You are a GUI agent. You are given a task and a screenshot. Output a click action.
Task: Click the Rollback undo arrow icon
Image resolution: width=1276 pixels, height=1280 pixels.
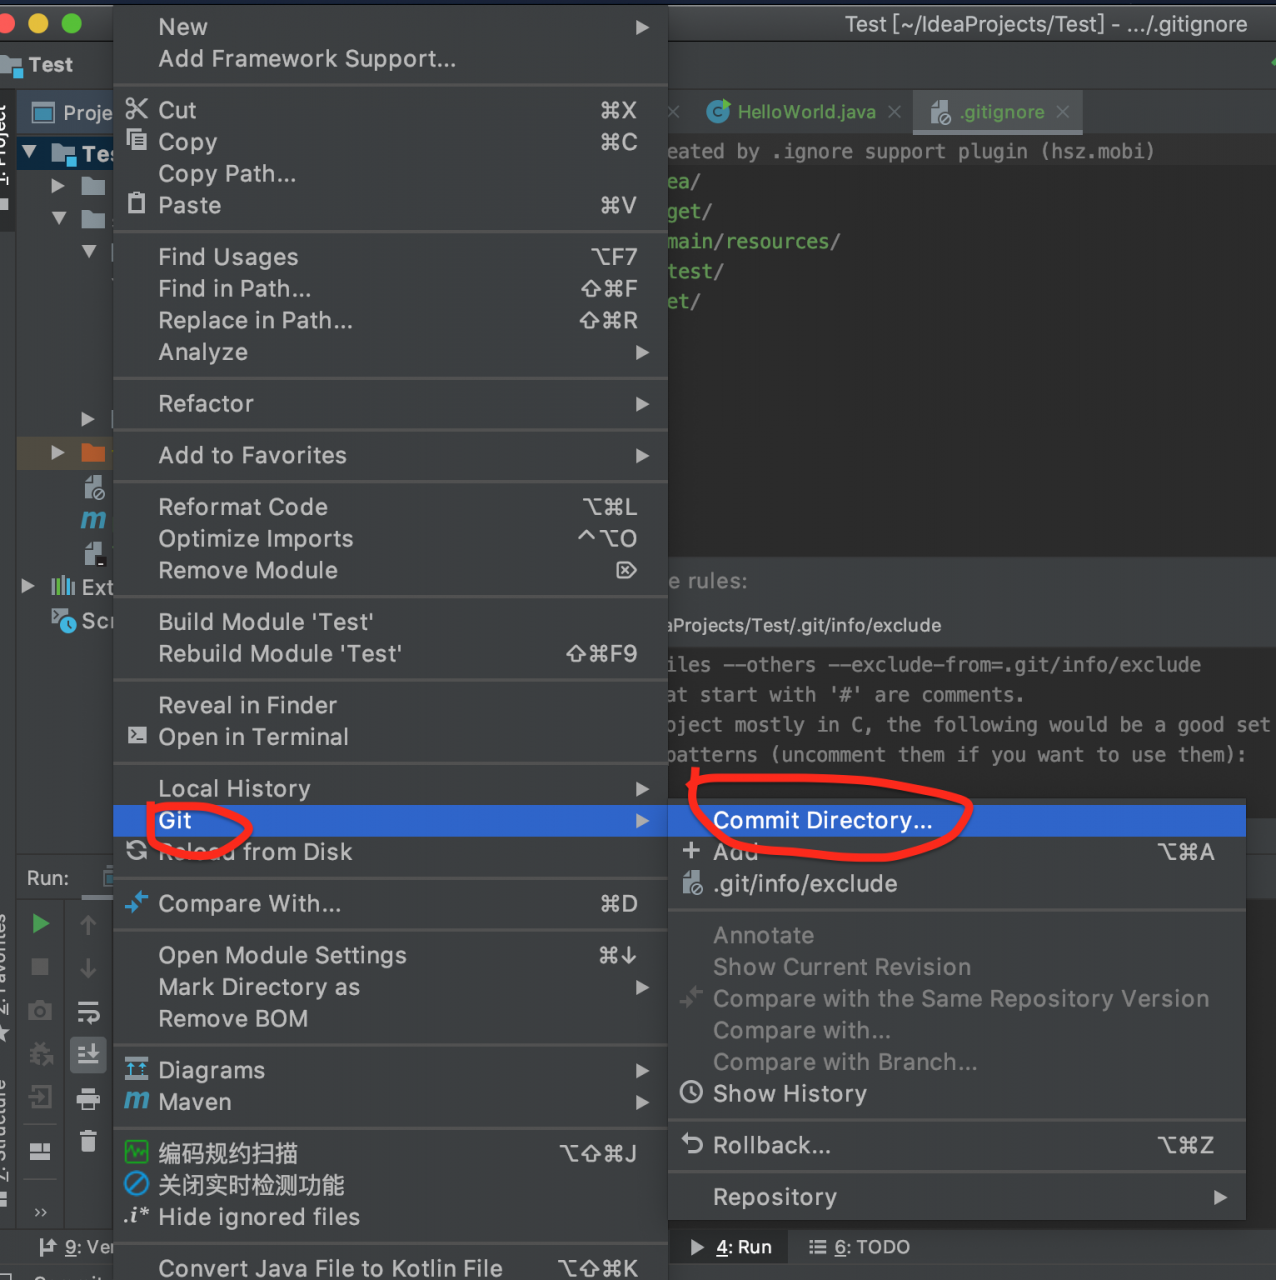click(692, 1143)
